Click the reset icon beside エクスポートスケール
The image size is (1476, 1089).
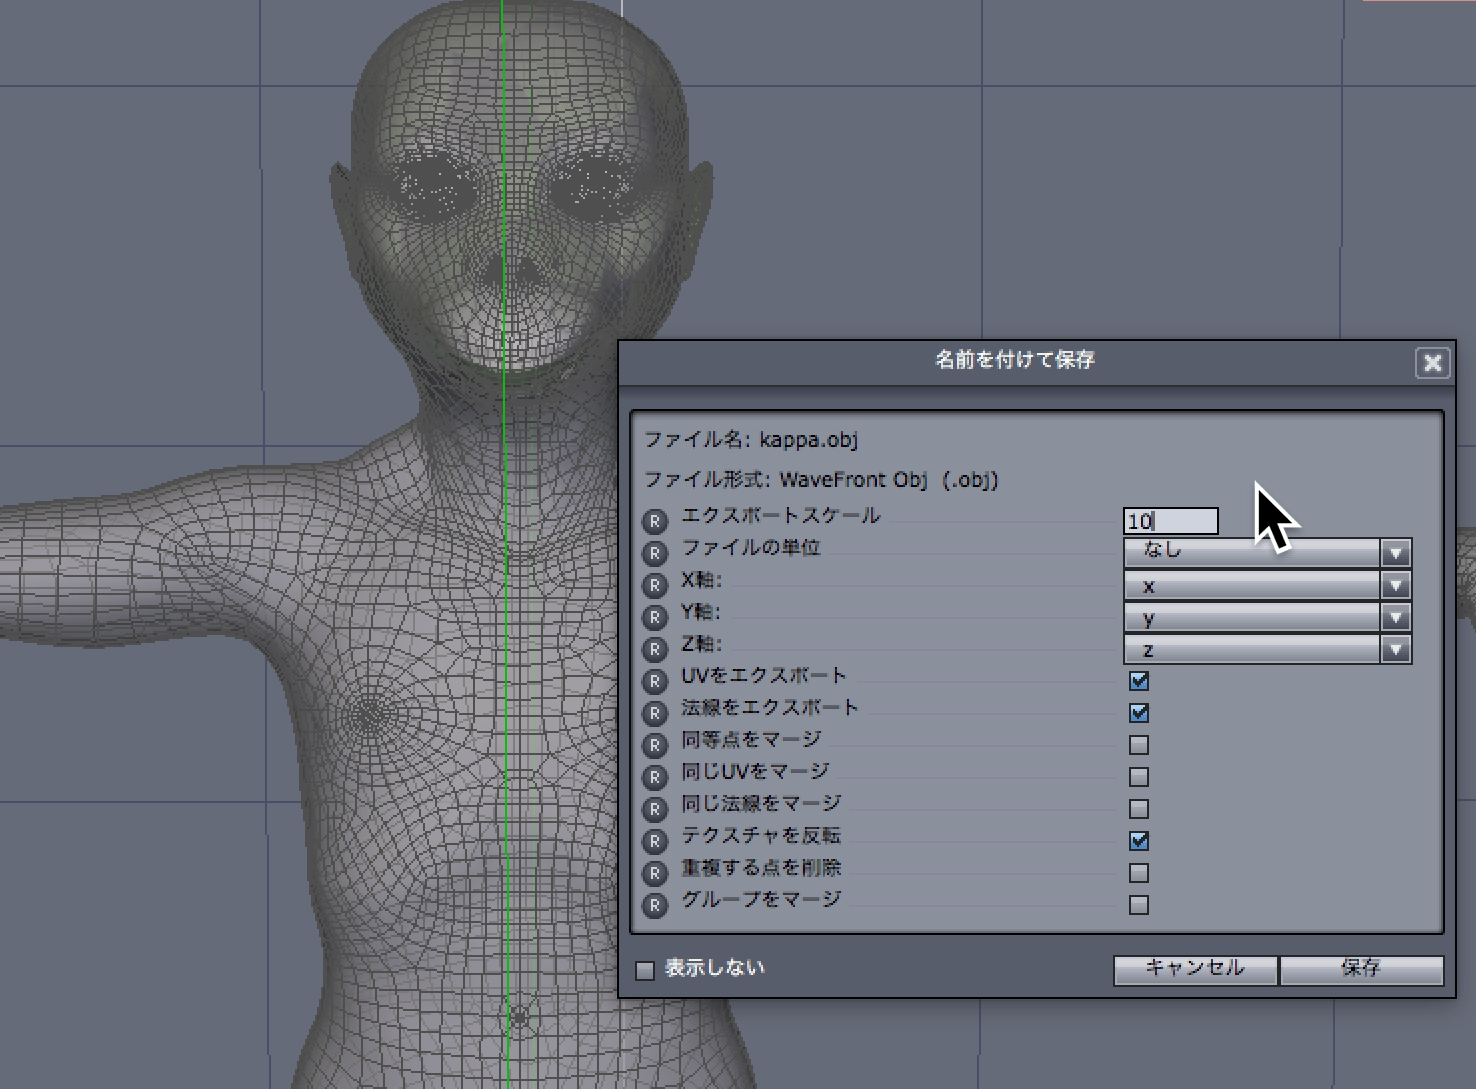click(655, 521)
